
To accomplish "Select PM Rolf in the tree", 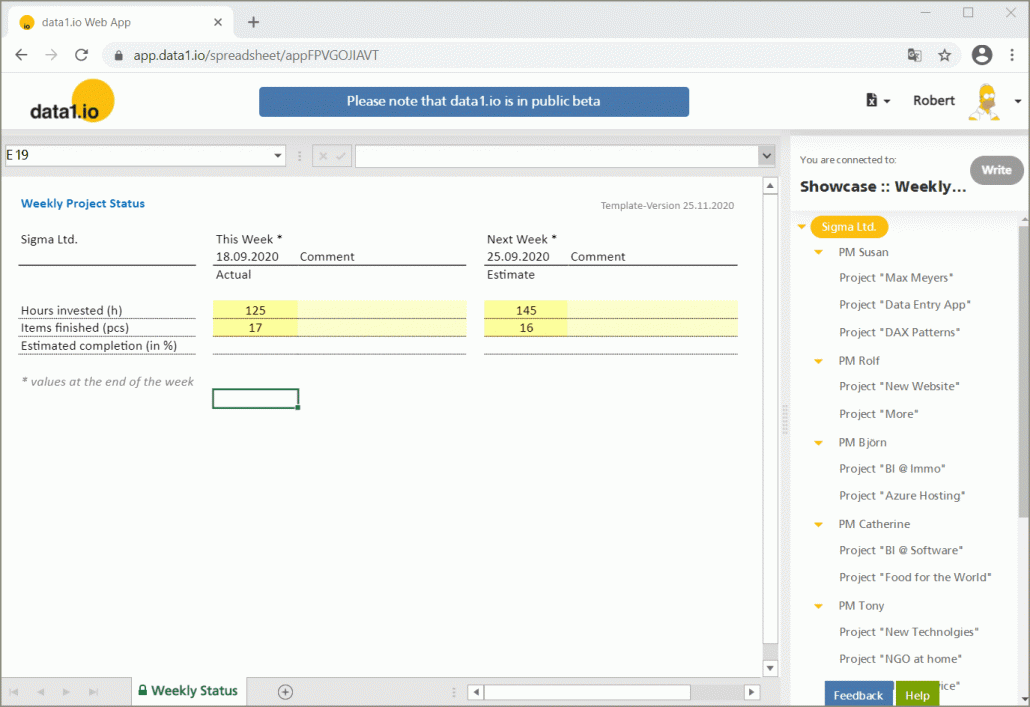I will point(859,361).
